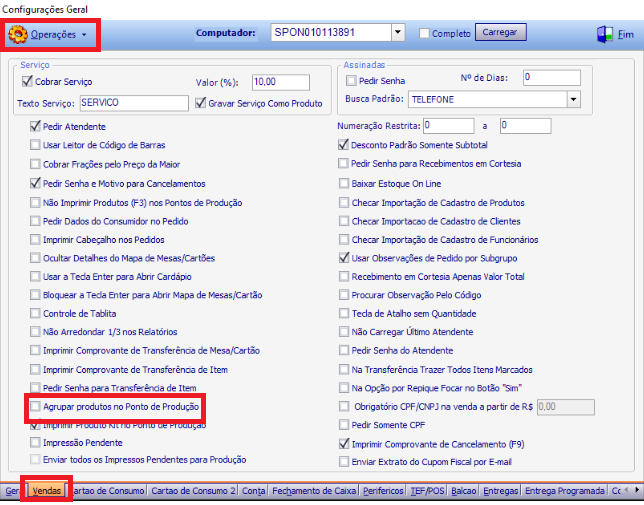This screenshot has width=644, height=505.
Task: Toggle the Completo checkbox
Action: point(424,33)
